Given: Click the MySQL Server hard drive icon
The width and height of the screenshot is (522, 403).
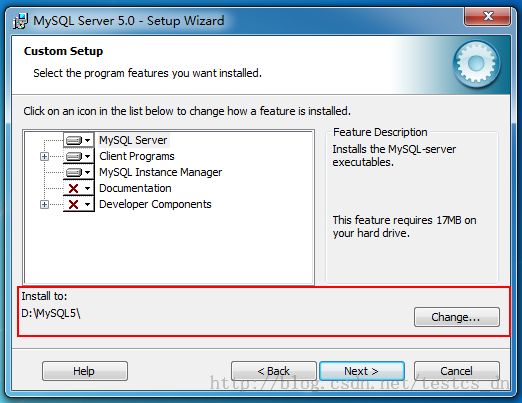Looking at the screenshot, I should [74, 140].
